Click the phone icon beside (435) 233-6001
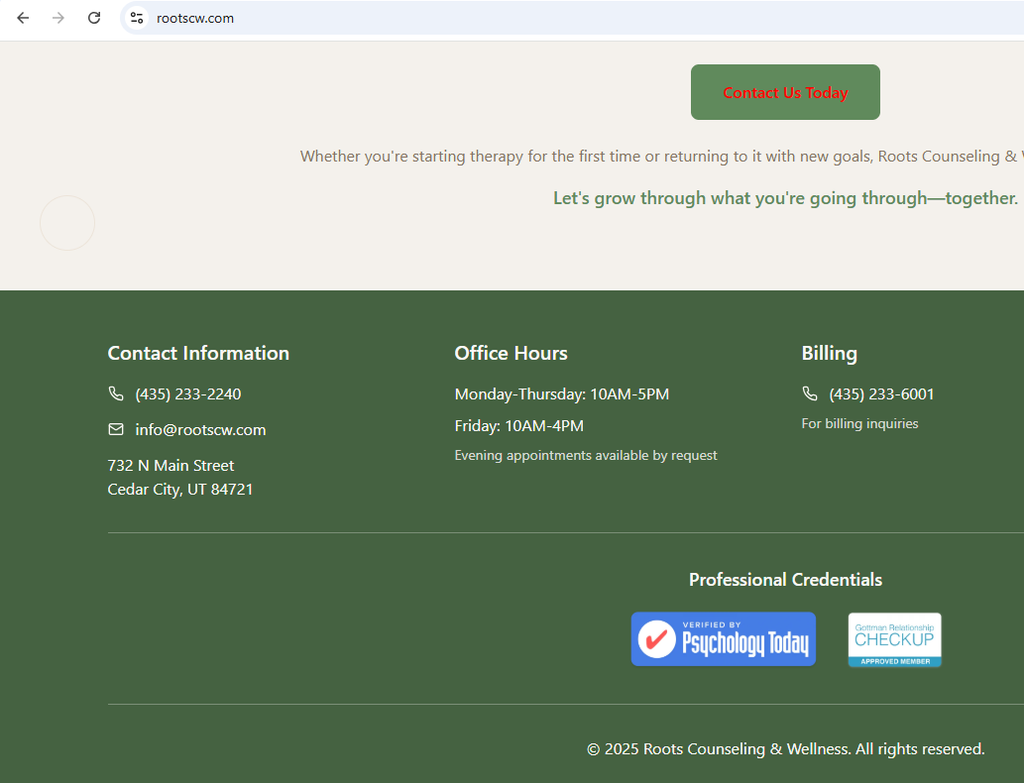 809,393
